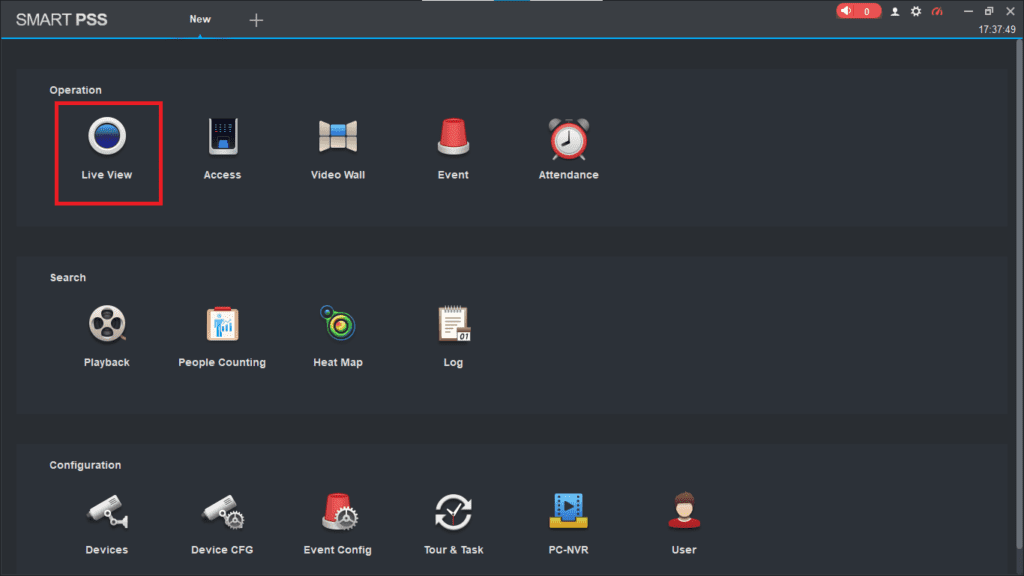Open the Log search module
1024x576 pixels.
coord(453,325)
